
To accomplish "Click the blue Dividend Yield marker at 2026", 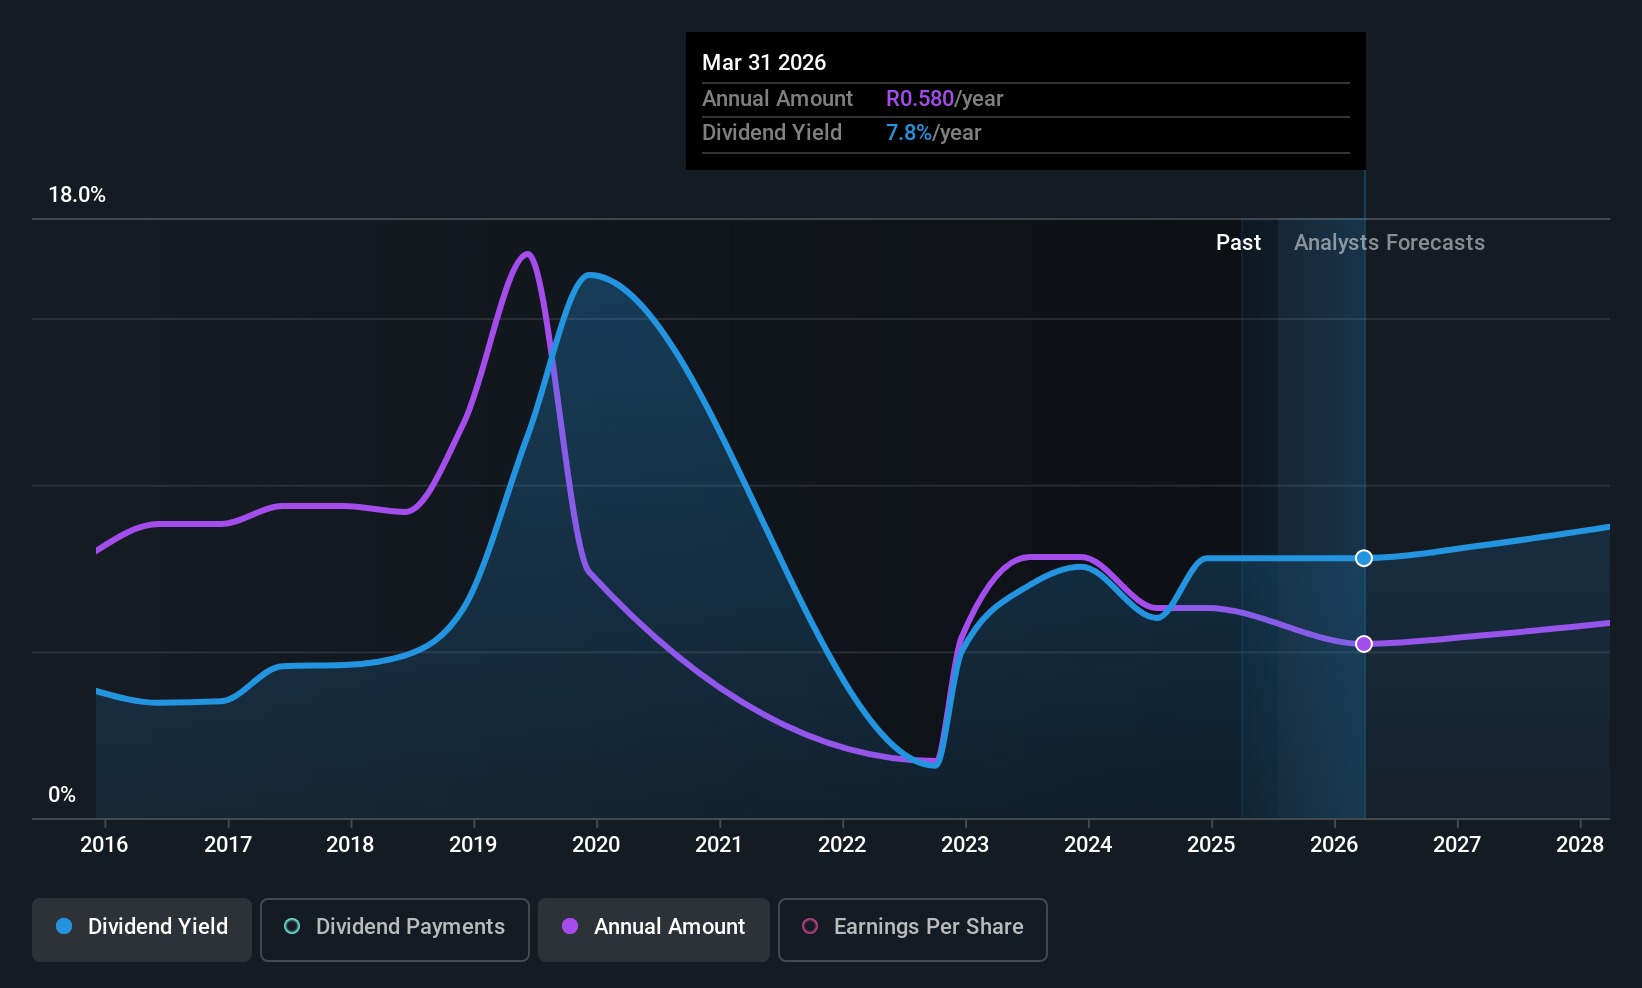I will click(x=1364, y=558).
